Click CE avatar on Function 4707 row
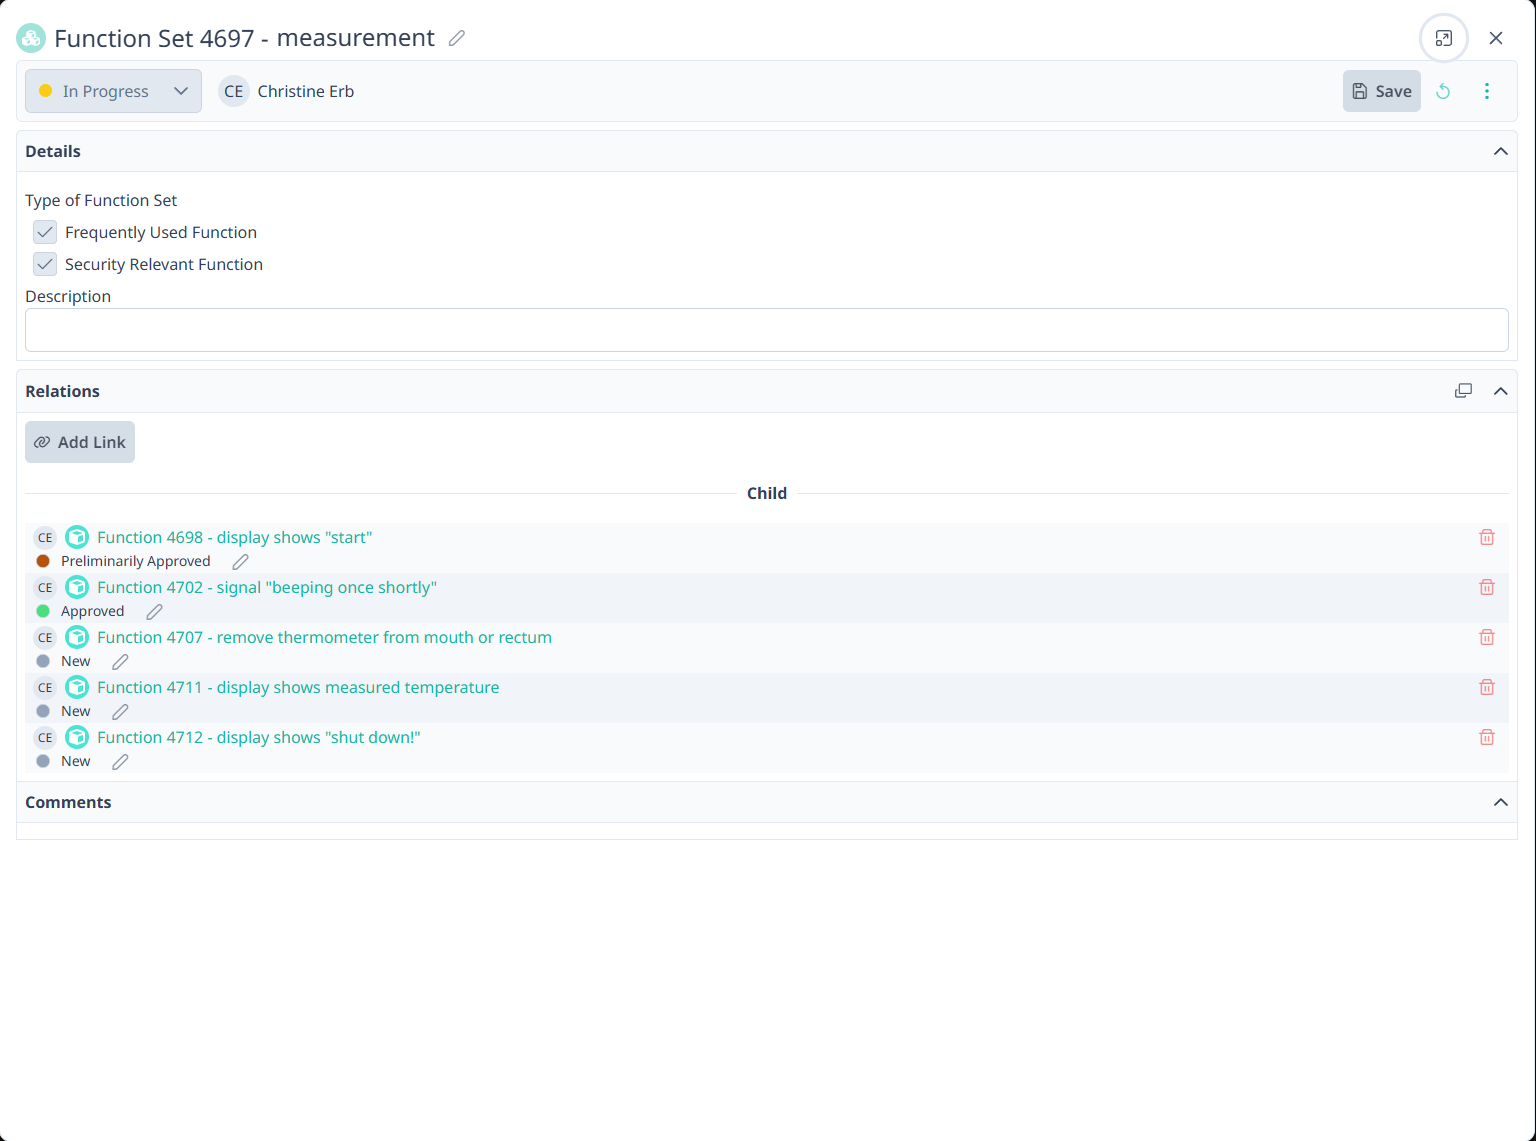Image resolution: width=1536 pixels, height=1141 pixels. (45, 637)
